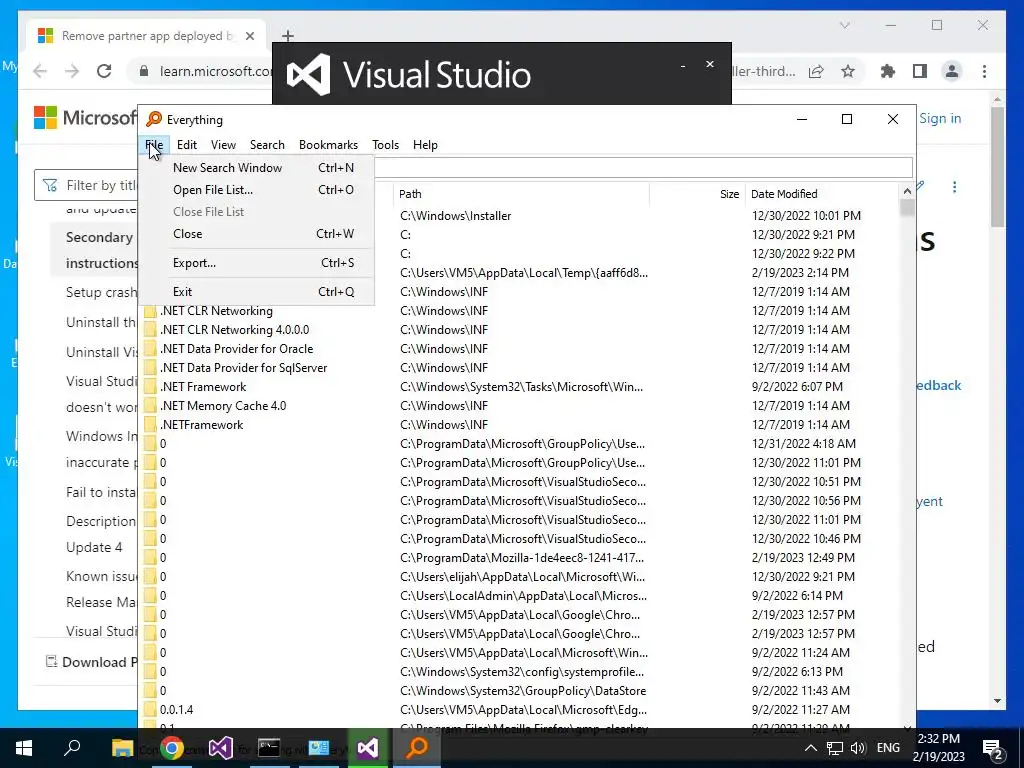Click the scroll up arrow in Everything results
The image size is (1024, 768).
point(906,191)
